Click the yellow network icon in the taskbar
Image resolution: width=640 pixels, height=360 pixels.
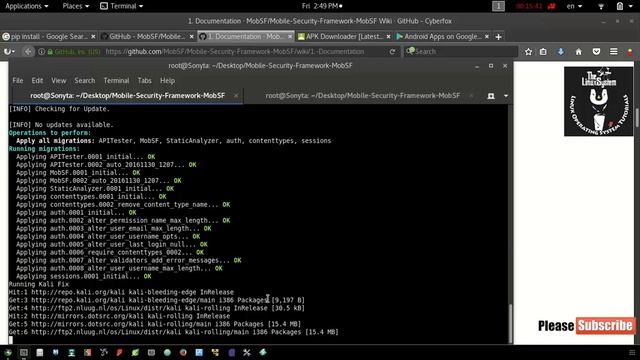(x=215, y=352)
